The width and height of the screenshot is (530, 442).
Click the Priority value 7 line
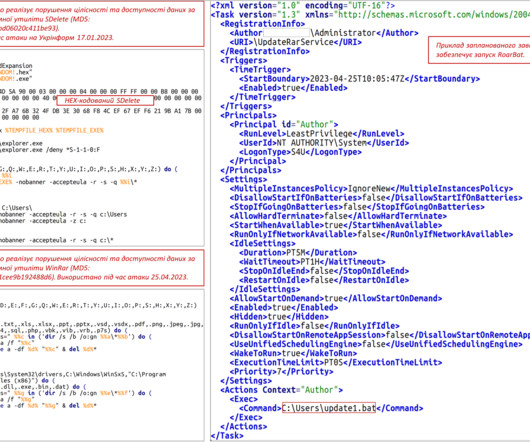pos(281,371)
